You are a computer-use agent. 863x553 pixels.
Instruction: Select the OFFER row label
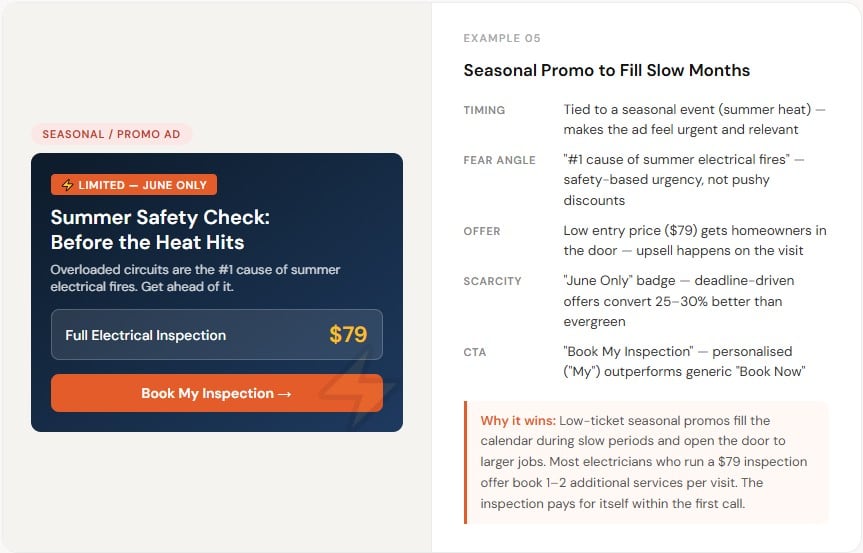click(482, 231)
